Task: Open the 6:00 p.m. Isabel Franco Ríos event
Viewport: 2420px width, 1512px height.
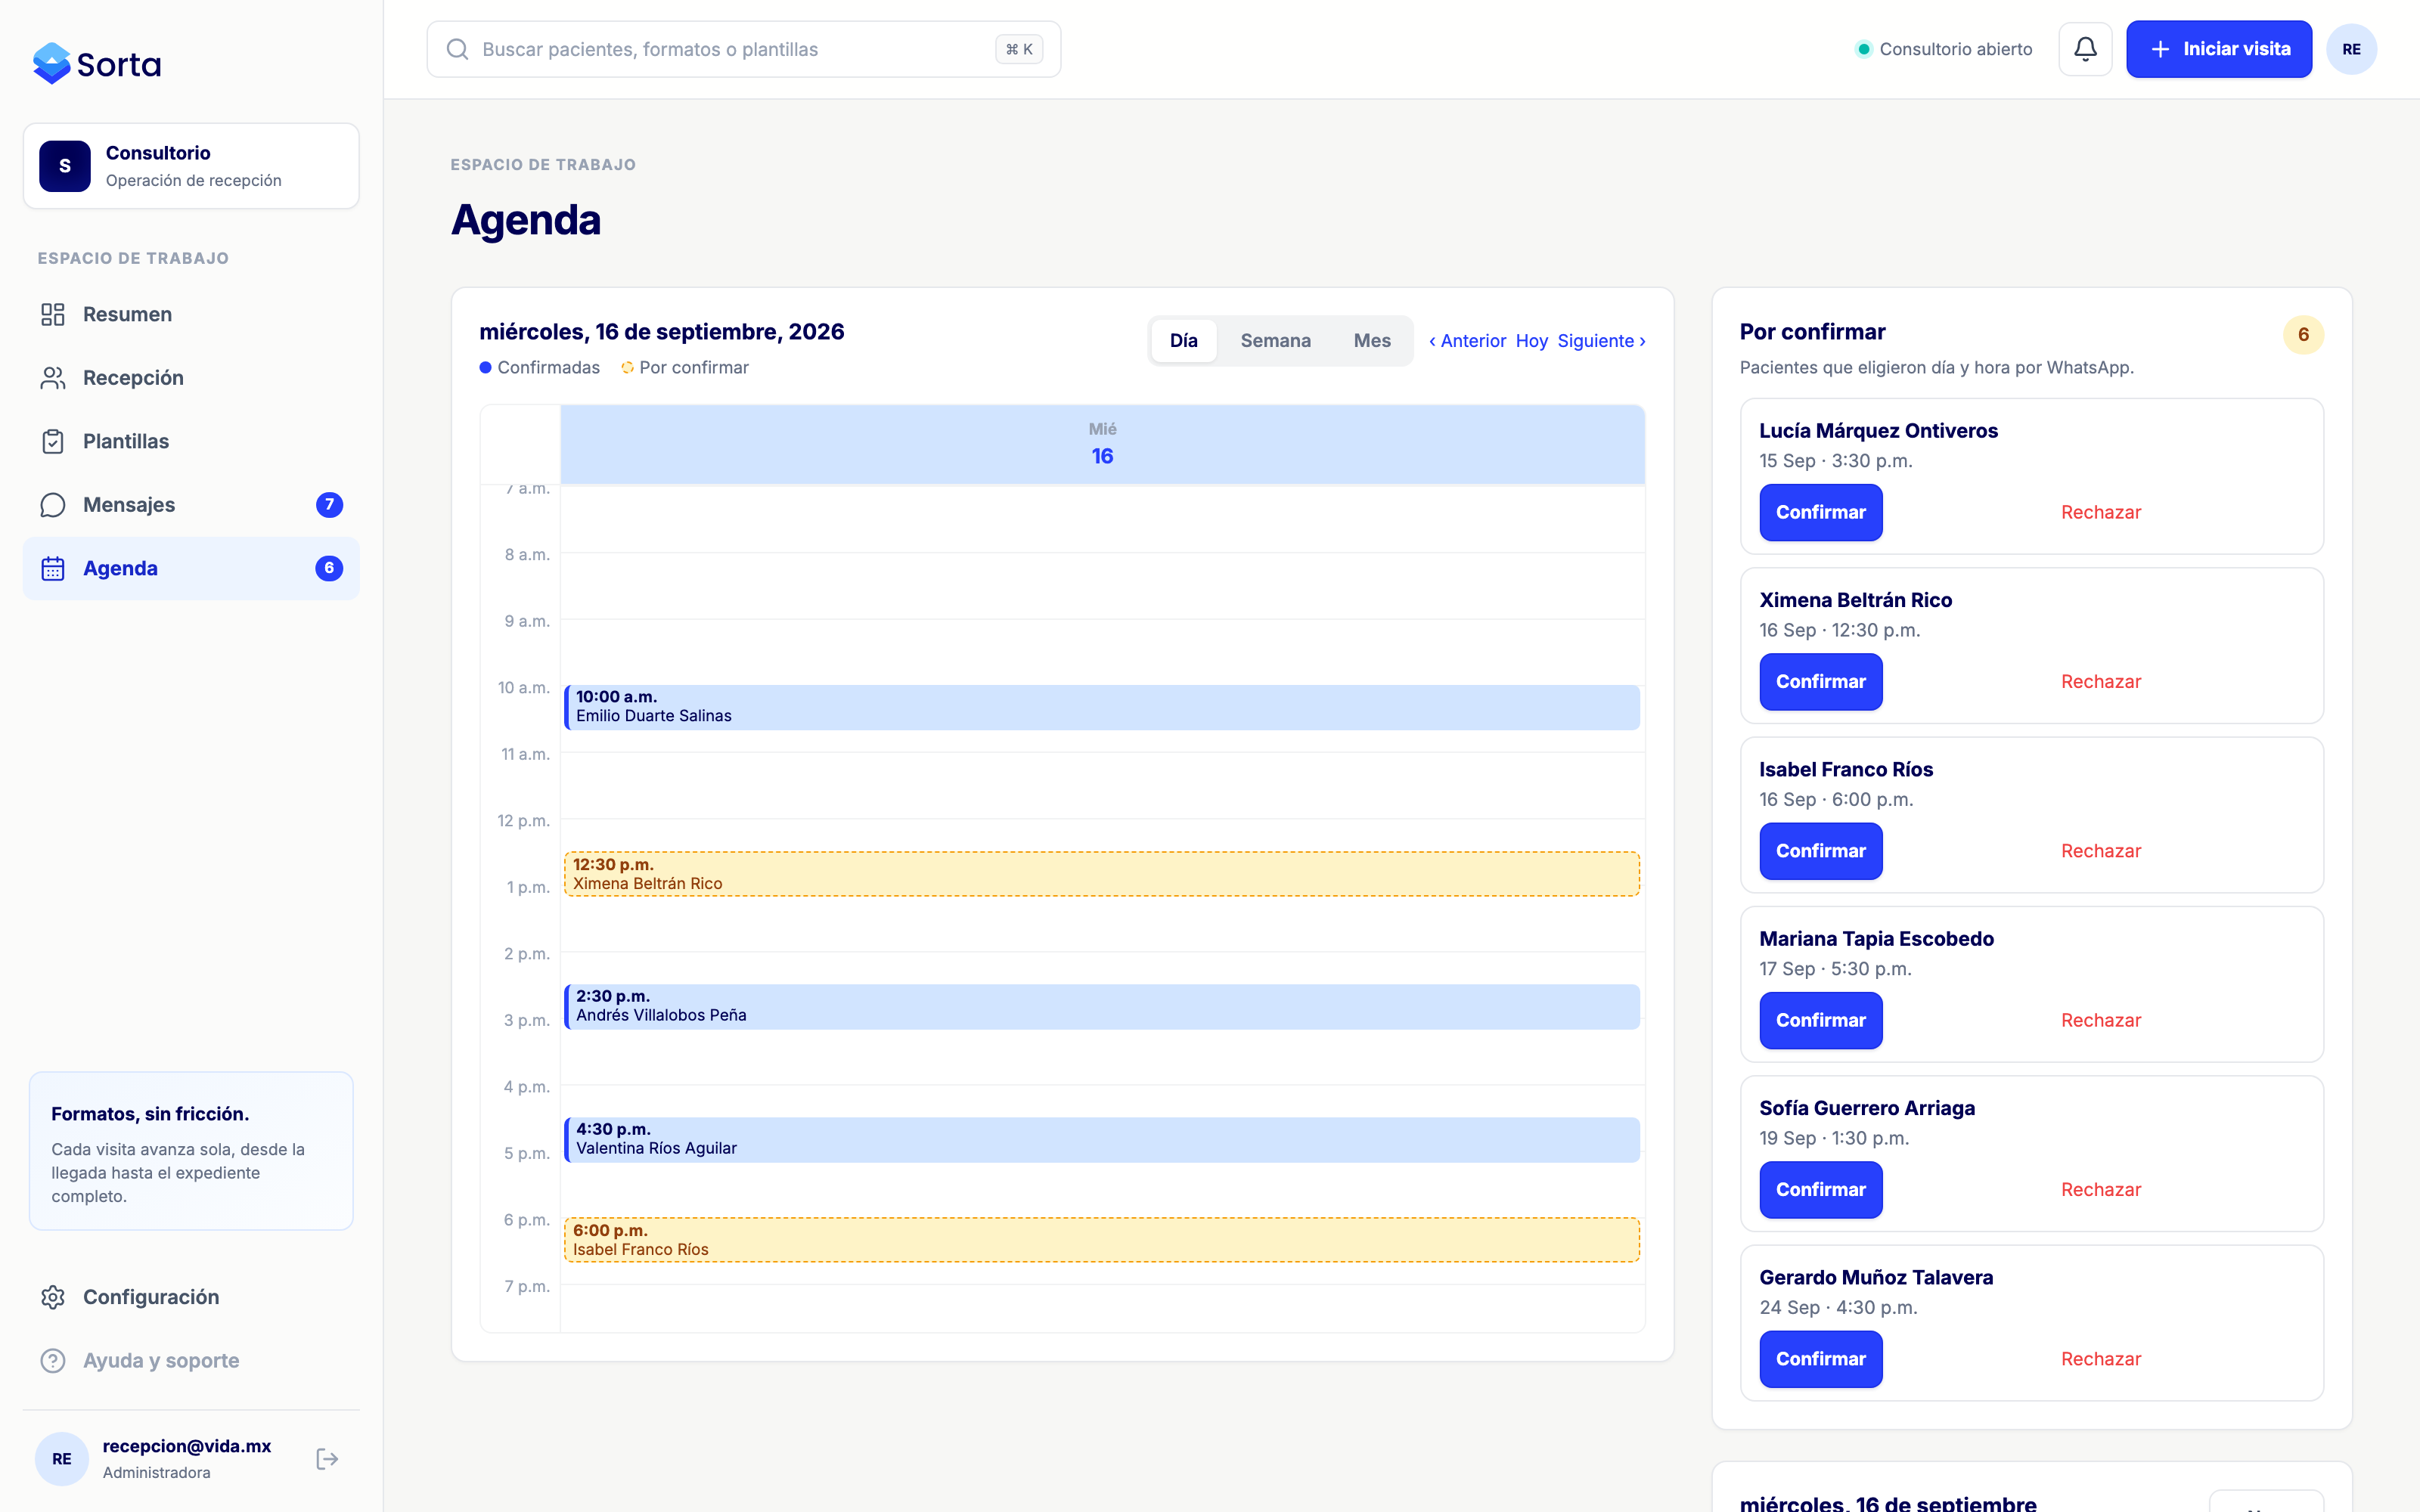Action: pos(1101,1240)
